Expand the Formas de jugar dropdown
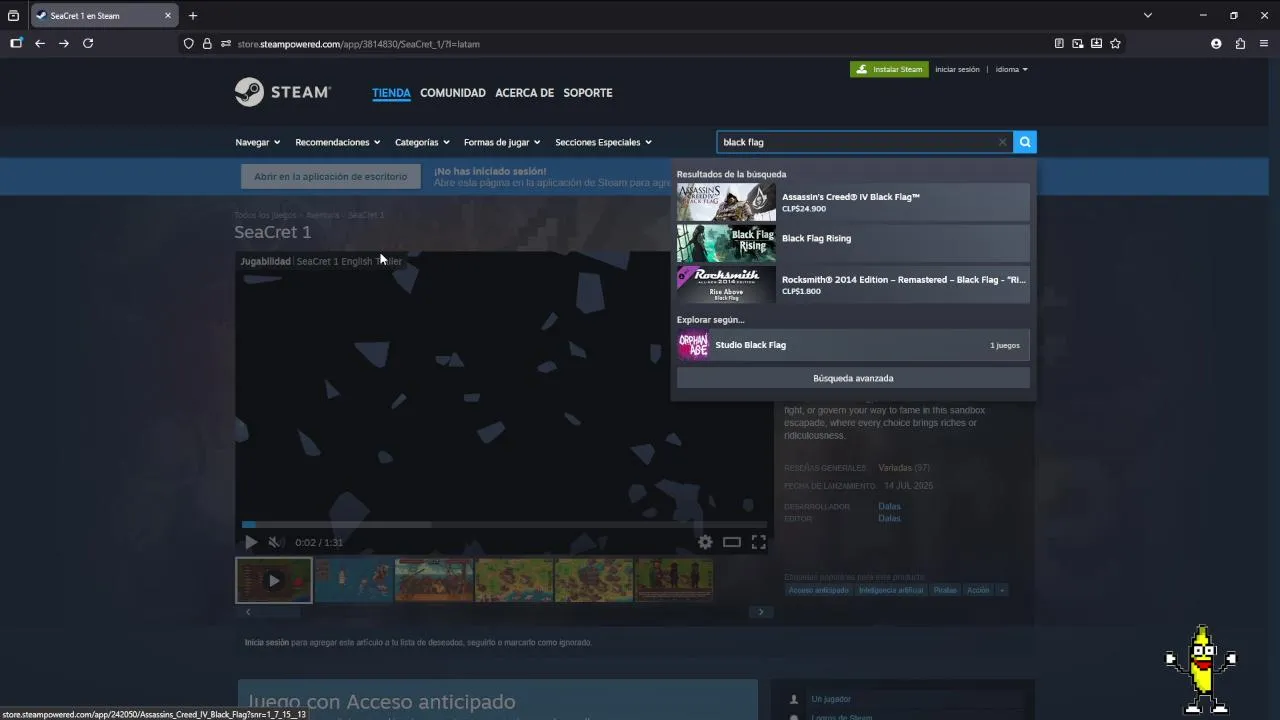Viewport: 1280px width, 720px height. tap(502, 142)
